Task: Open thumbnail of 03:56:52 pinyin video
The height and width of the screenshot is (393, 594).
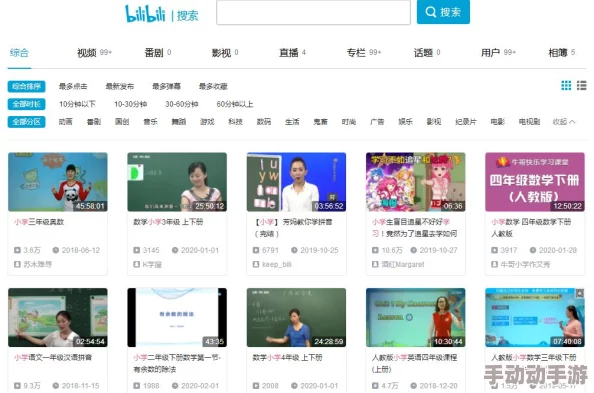Action: point(296,182)
